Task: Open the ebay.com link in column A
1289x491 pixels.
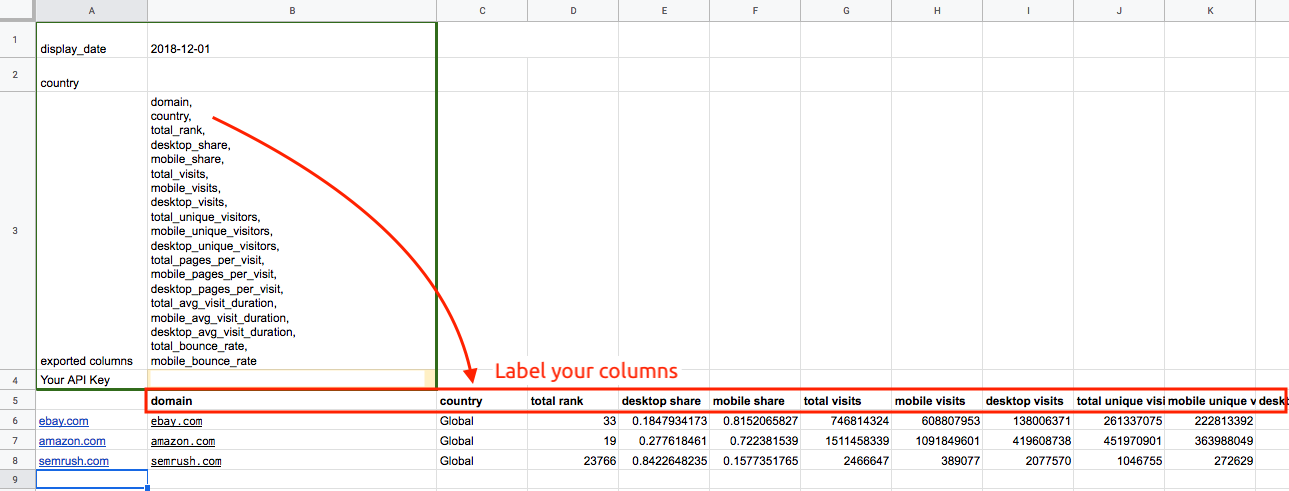Action: pos(64,422)
